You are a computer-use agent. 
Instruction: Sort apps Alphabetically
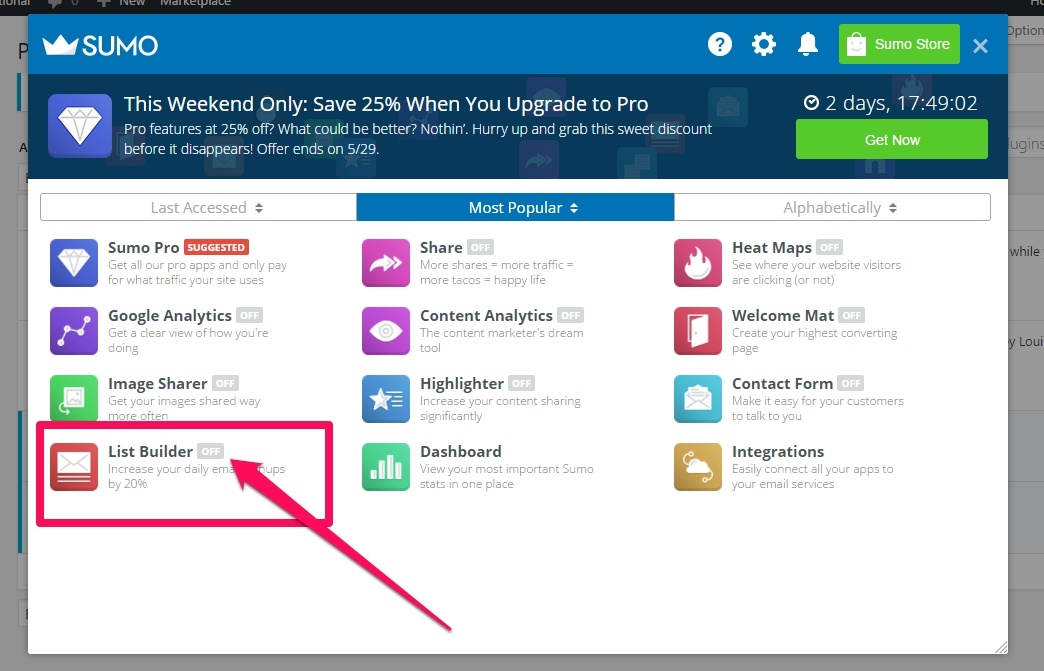point(832,207)
